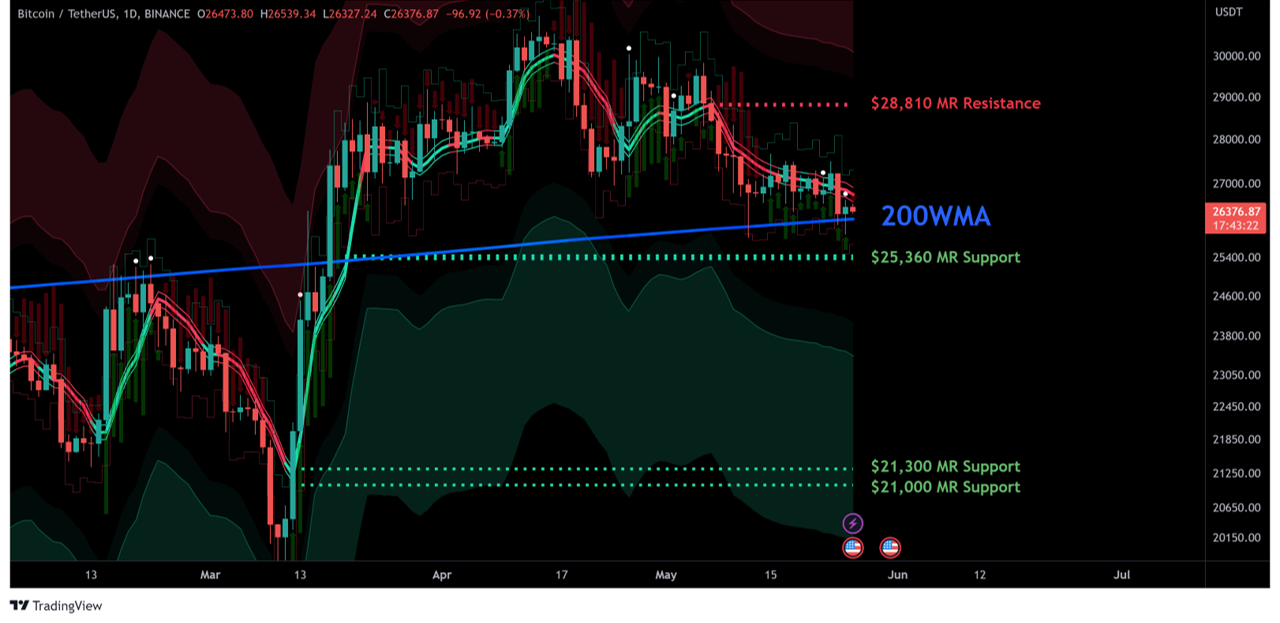Click the 17:43:22 candle countdown timer

[1237, 226]
